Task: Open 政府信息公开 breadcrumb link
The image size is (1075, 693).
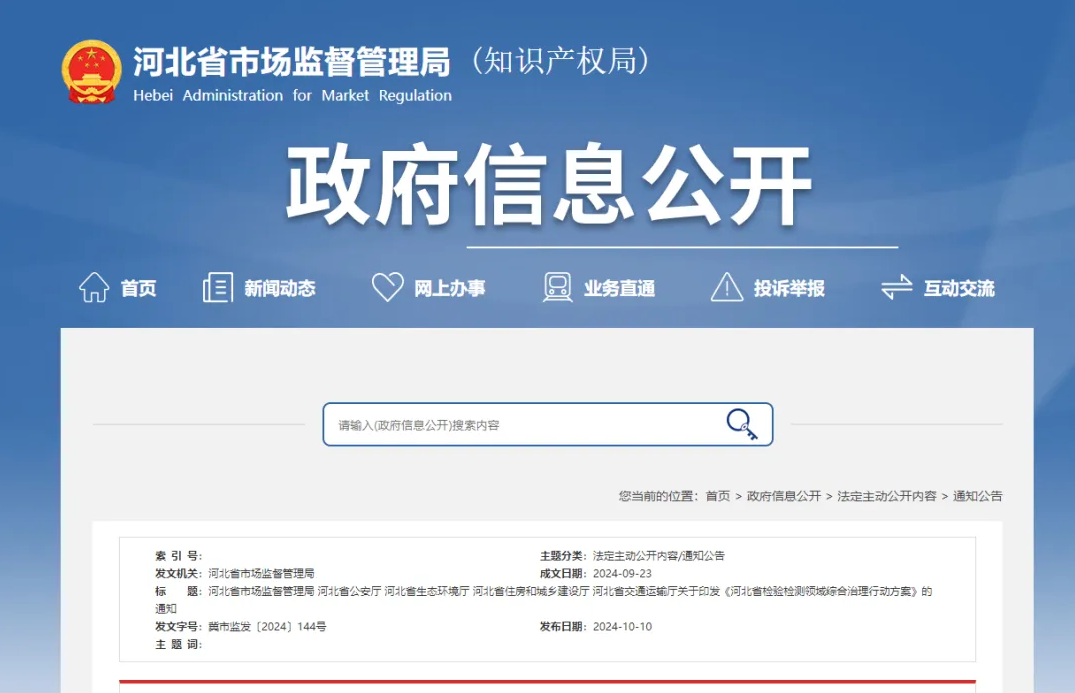Action: (784, 496)
